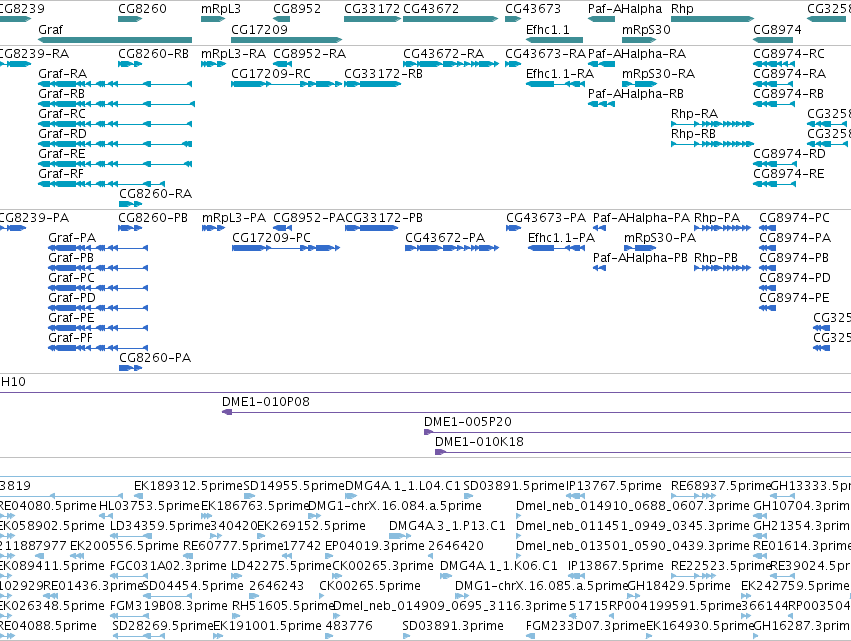Select the mRpS30 gene label
Viewport: 851px width, 641px height.
pyautogui.click(x=646, y=30)
